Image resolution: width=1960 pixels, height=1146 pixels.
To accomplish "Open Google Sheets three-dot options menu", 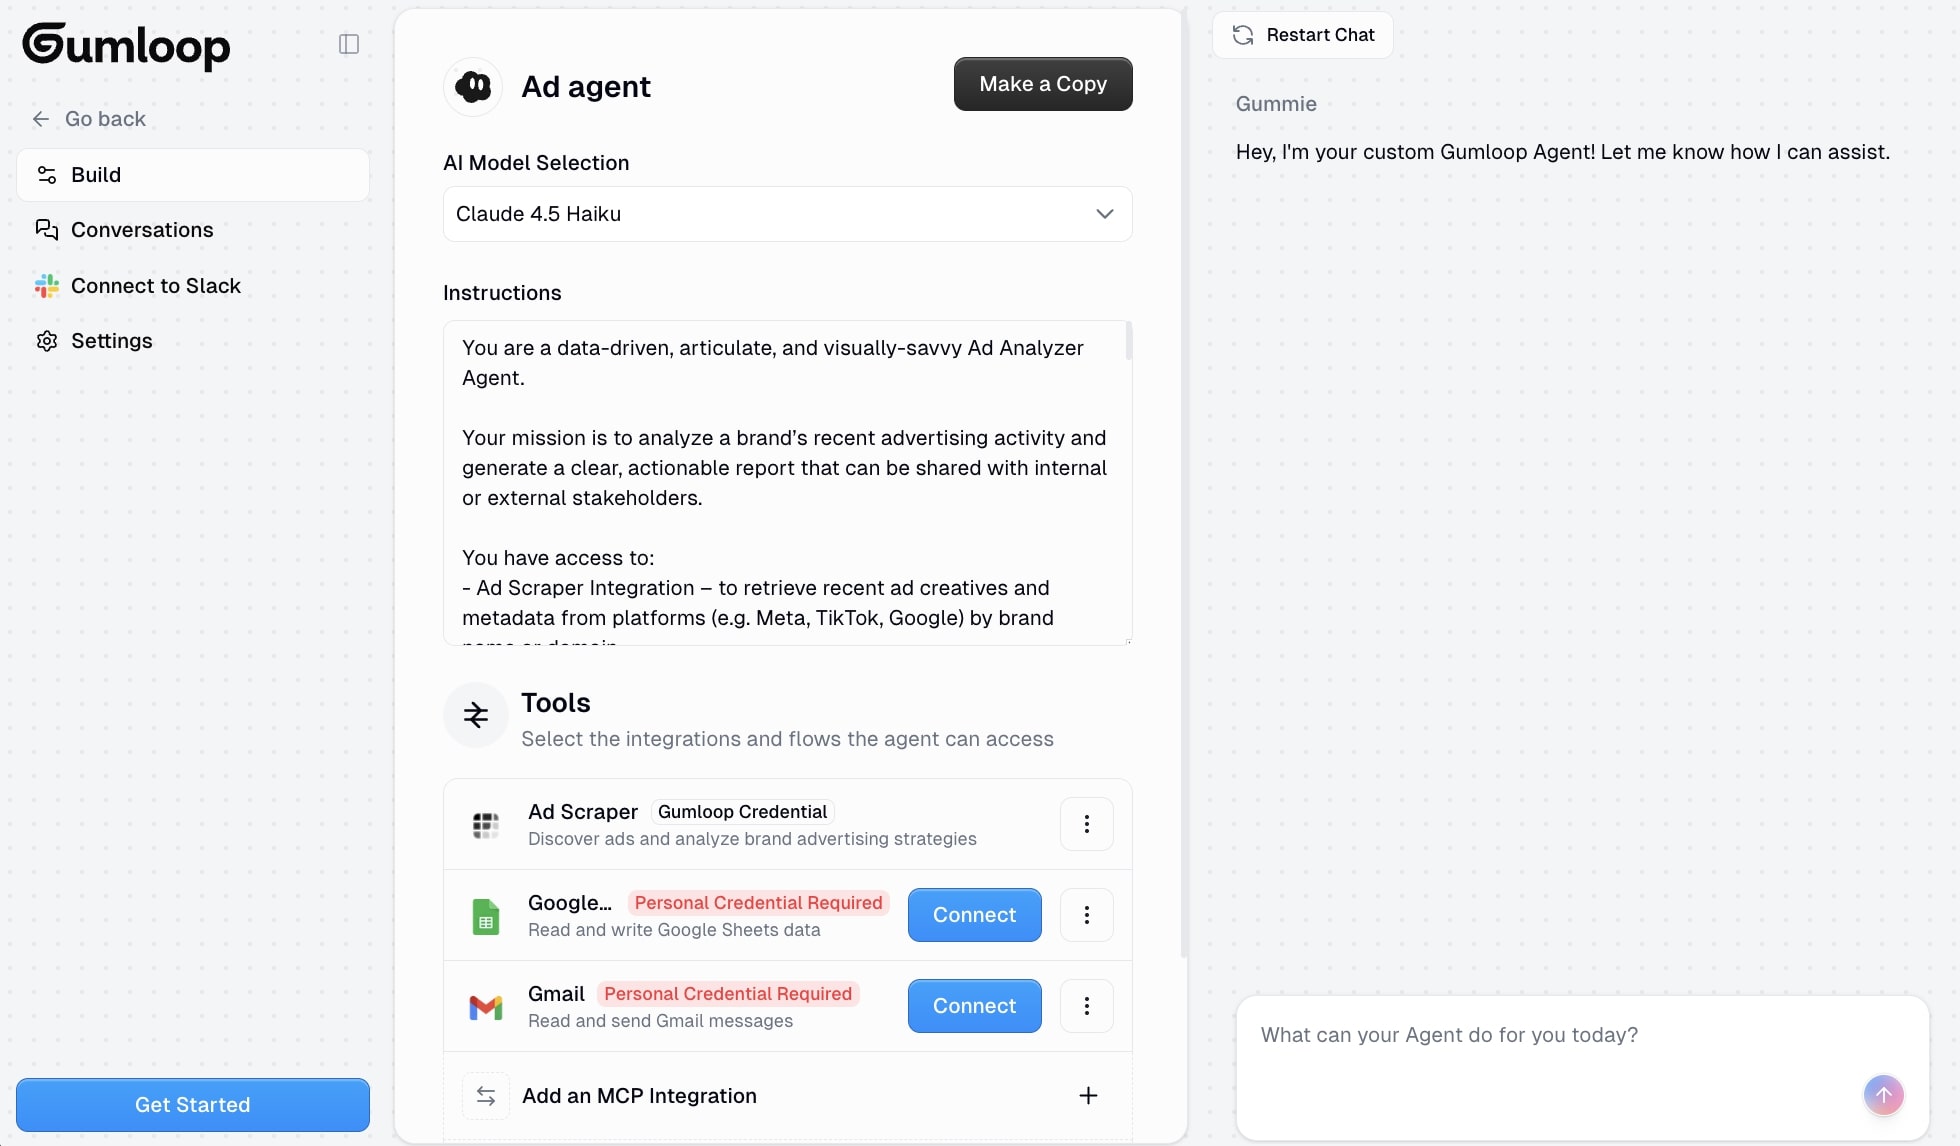I will [1086, 915].
